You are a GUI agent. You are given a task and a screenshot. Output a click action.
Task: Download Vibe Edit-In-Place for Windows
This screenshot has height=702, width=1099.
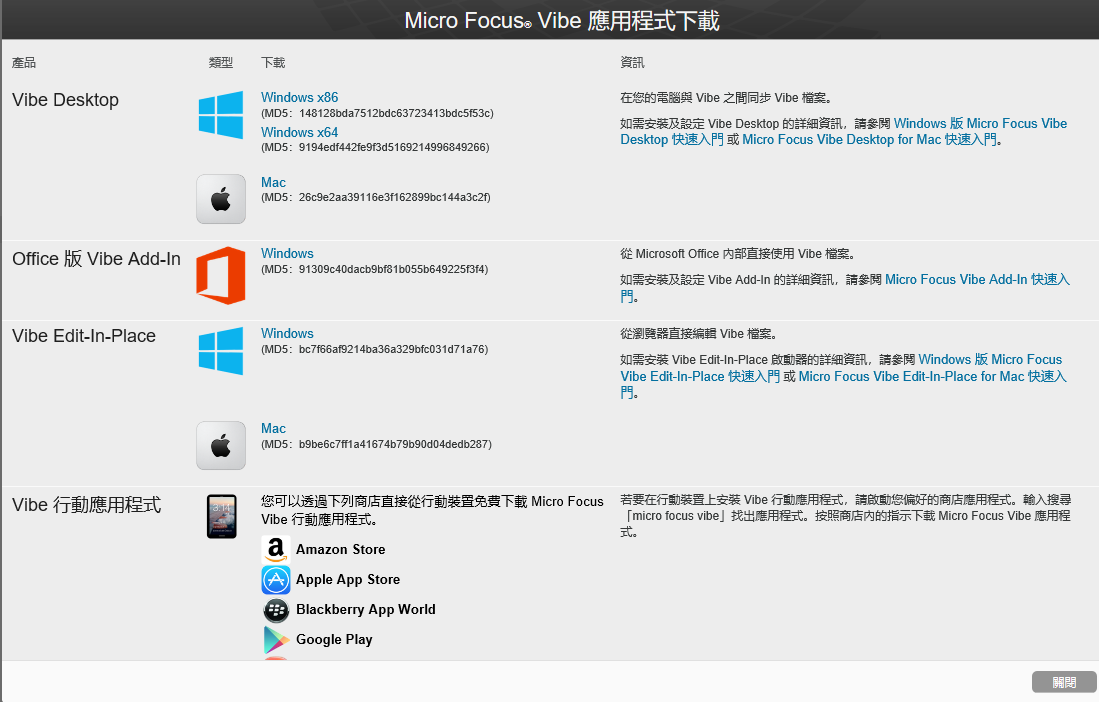[287, 333]
